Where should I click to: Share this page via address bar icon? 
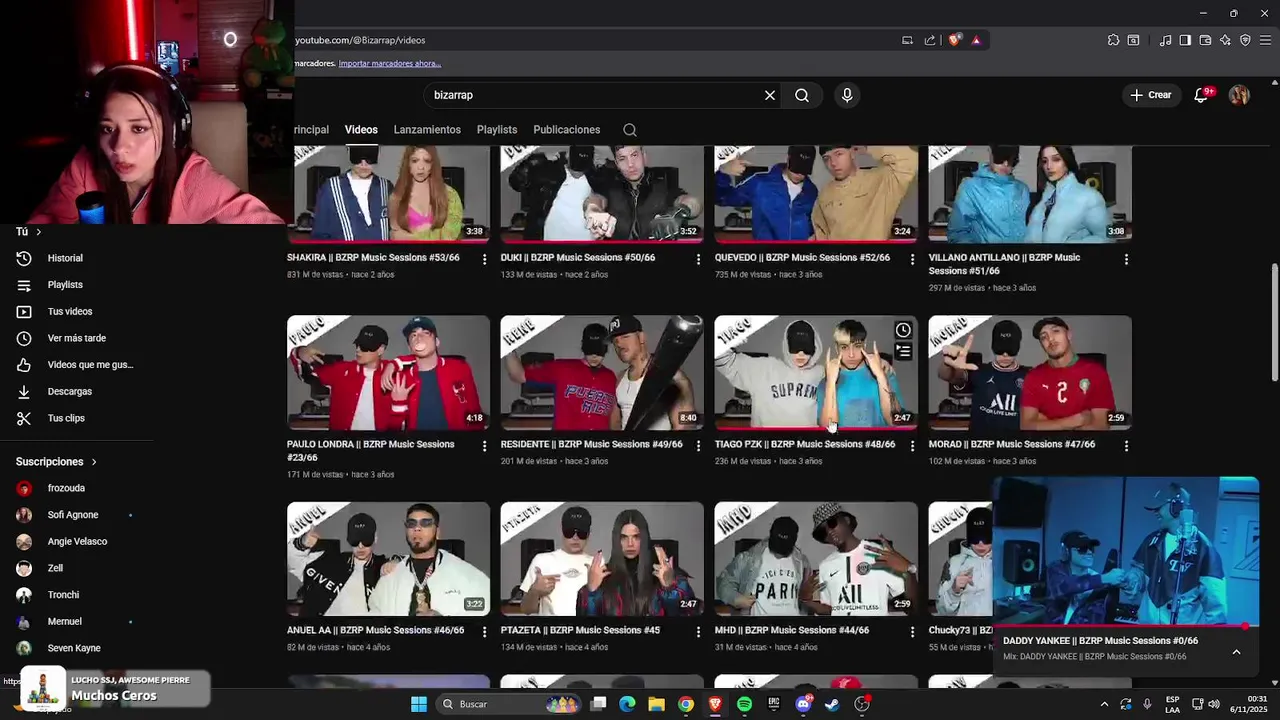click(930, 40)
